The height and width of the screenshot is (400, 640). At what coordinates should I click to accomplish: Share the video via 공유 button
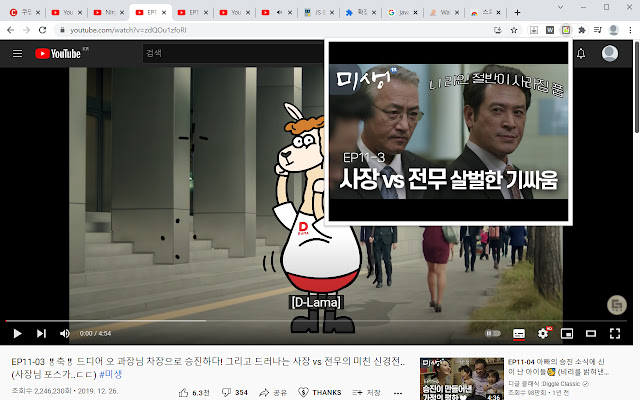coord(273,392)
